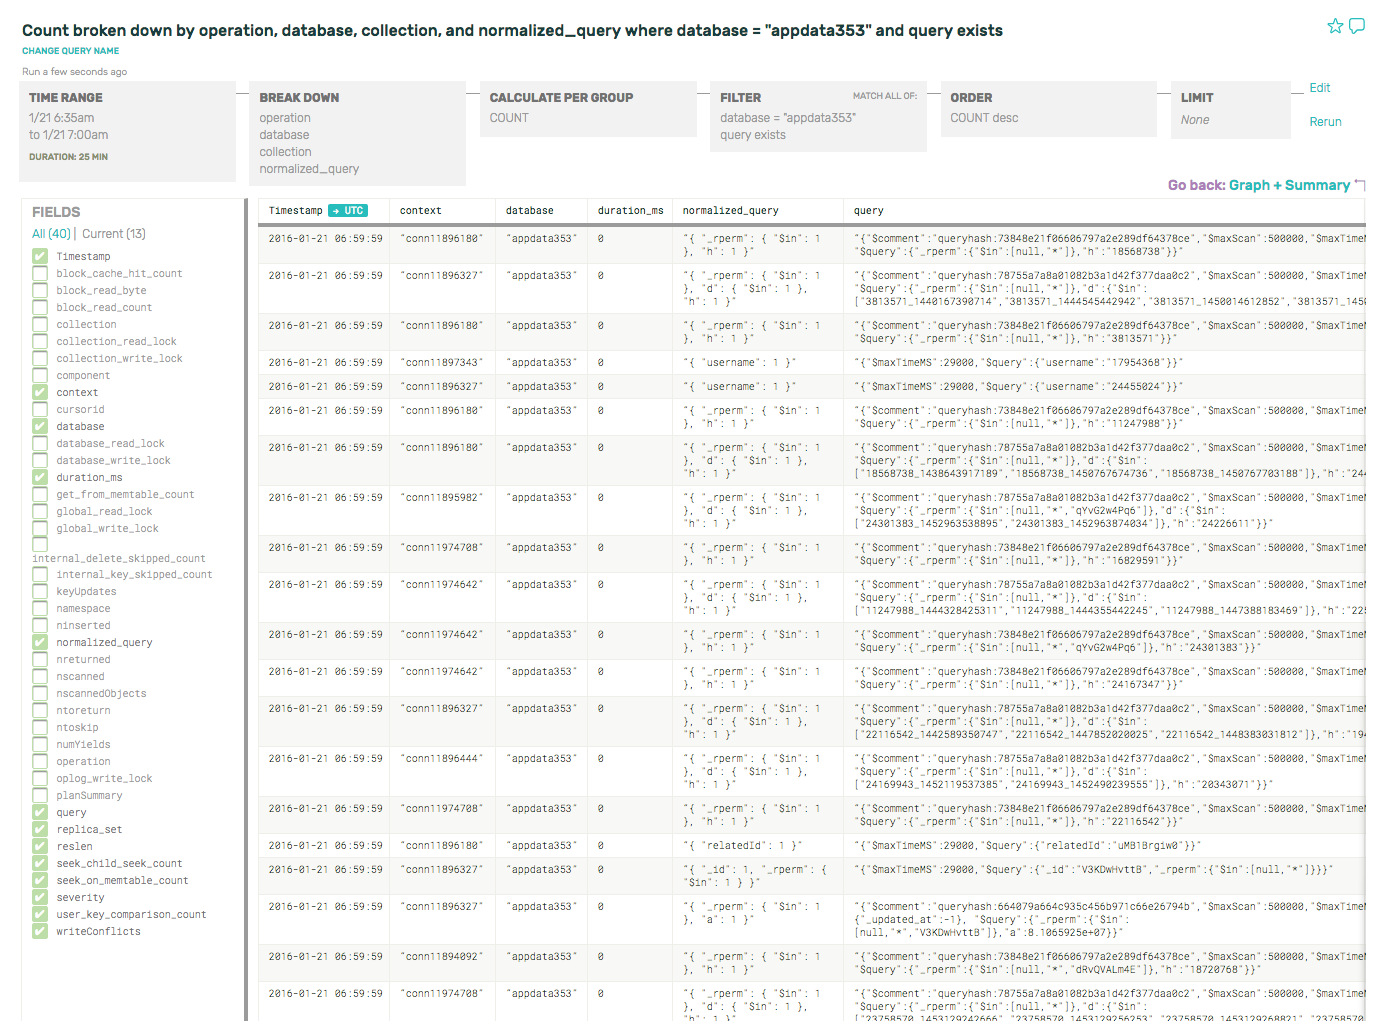
Task: Show All (40) fields
Action: tap(51, 234)
